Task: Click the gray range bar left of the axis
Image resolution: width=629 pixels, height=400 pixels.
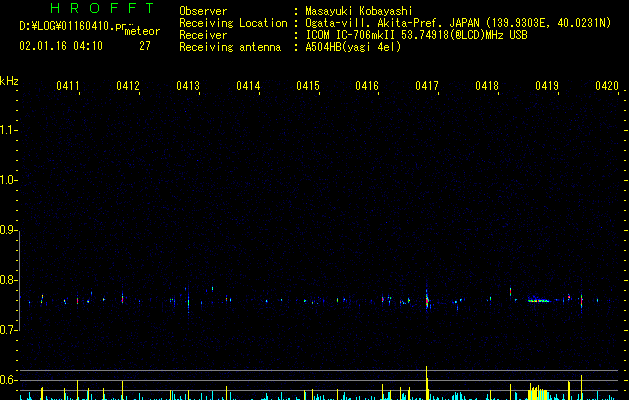Action: [x=19, y=280]
